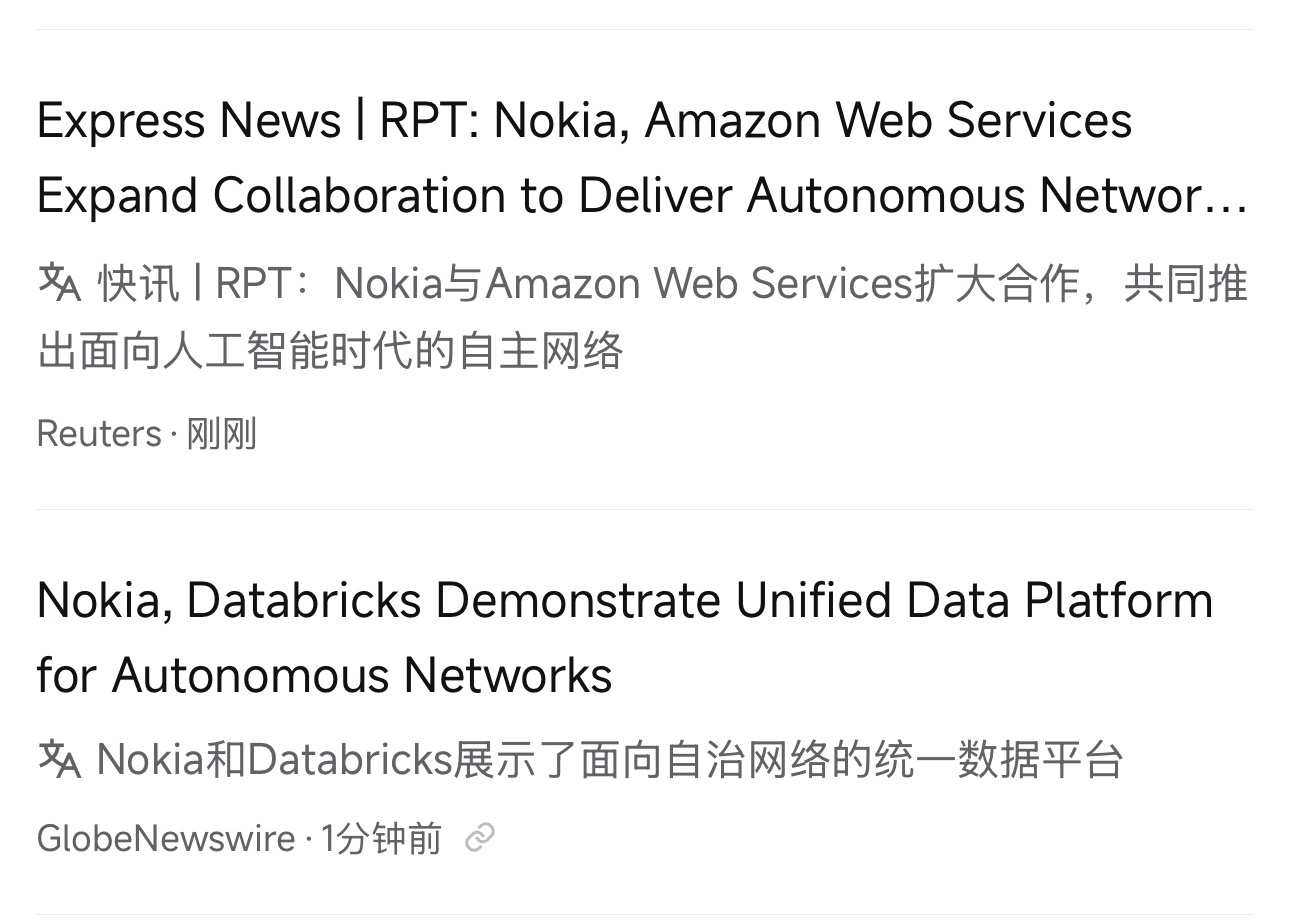
Task: Click "for Autonomous Networks" headline line
Action: point(324,675)
